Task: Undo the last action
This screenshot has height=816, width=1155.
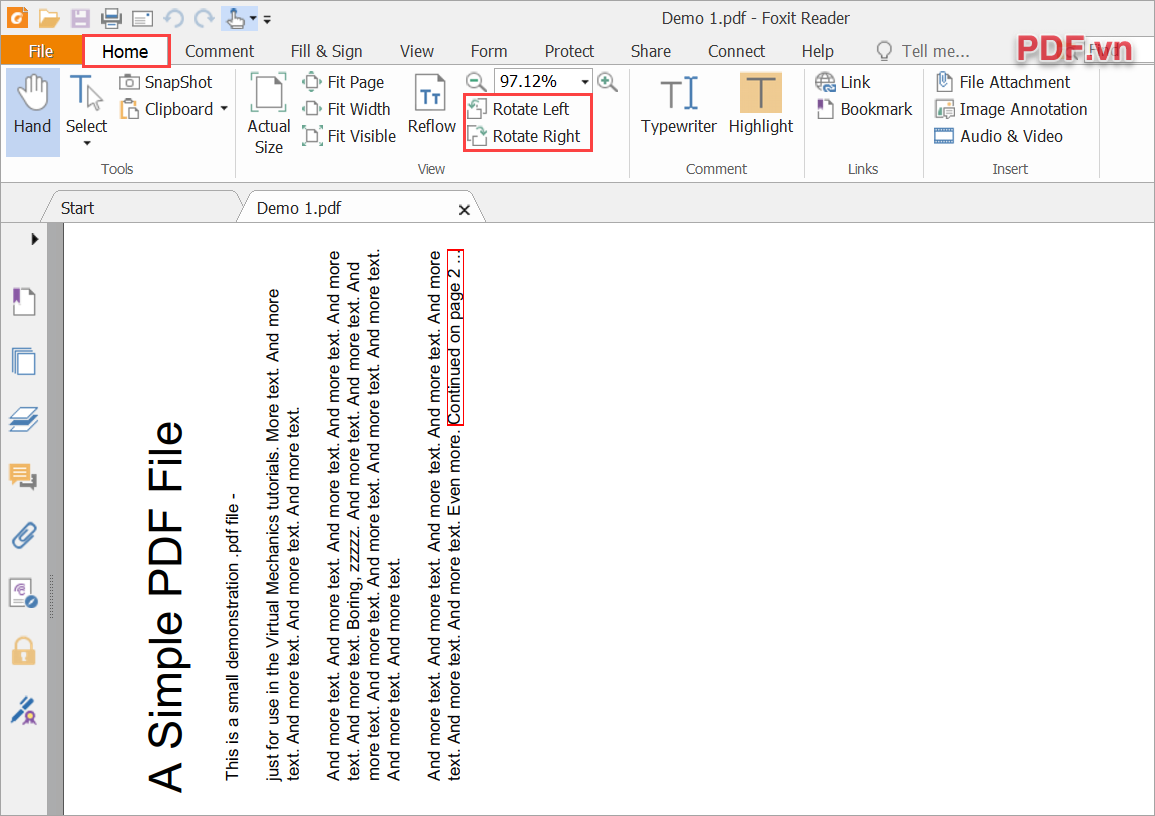Action: tap(174, 18)
